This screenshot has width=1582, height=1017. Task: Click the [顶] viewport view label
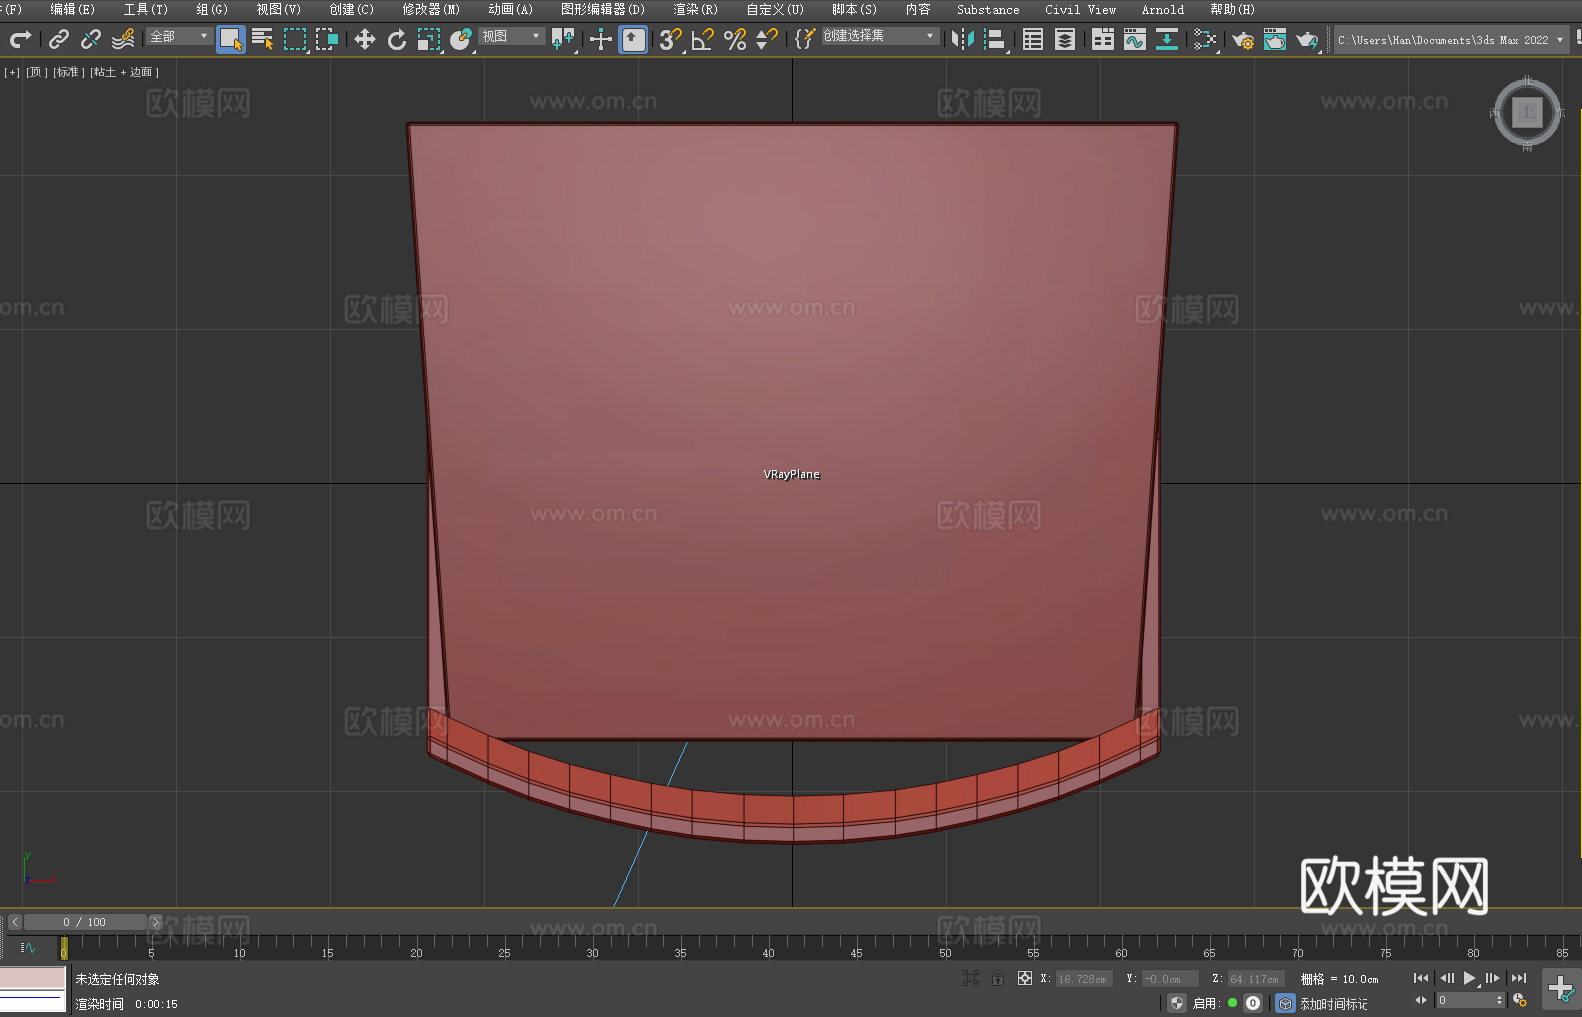tap(37, 72)
